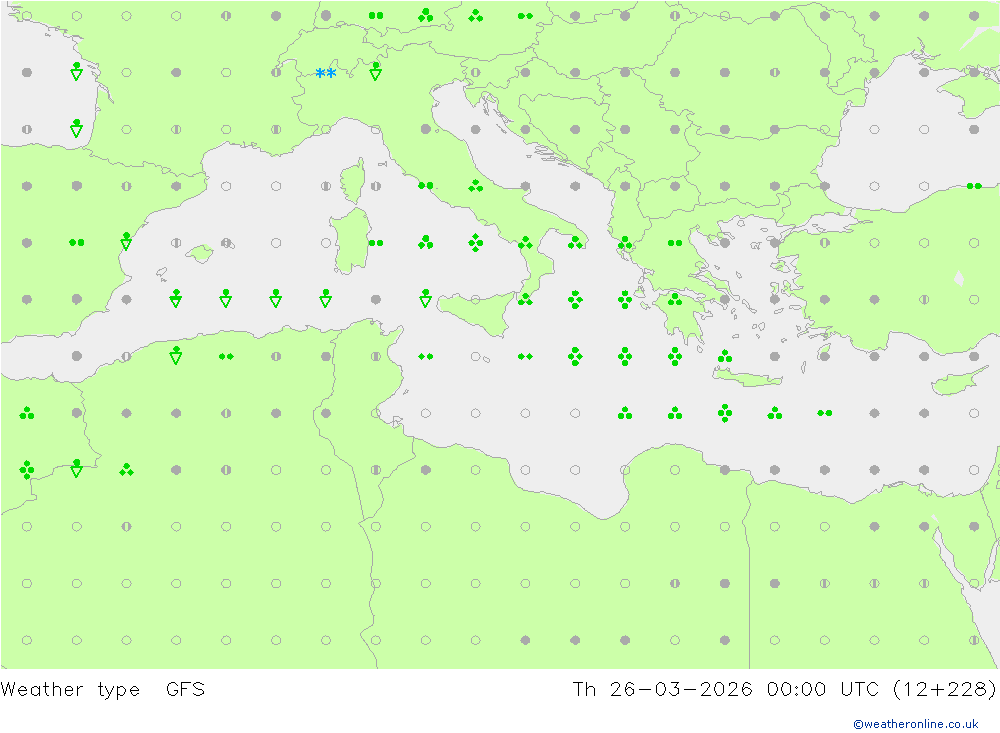Screen dimensions: 1000x733
Task: Click on the island of Corsica
Action: pyautogui.click(x=350, y=185)
